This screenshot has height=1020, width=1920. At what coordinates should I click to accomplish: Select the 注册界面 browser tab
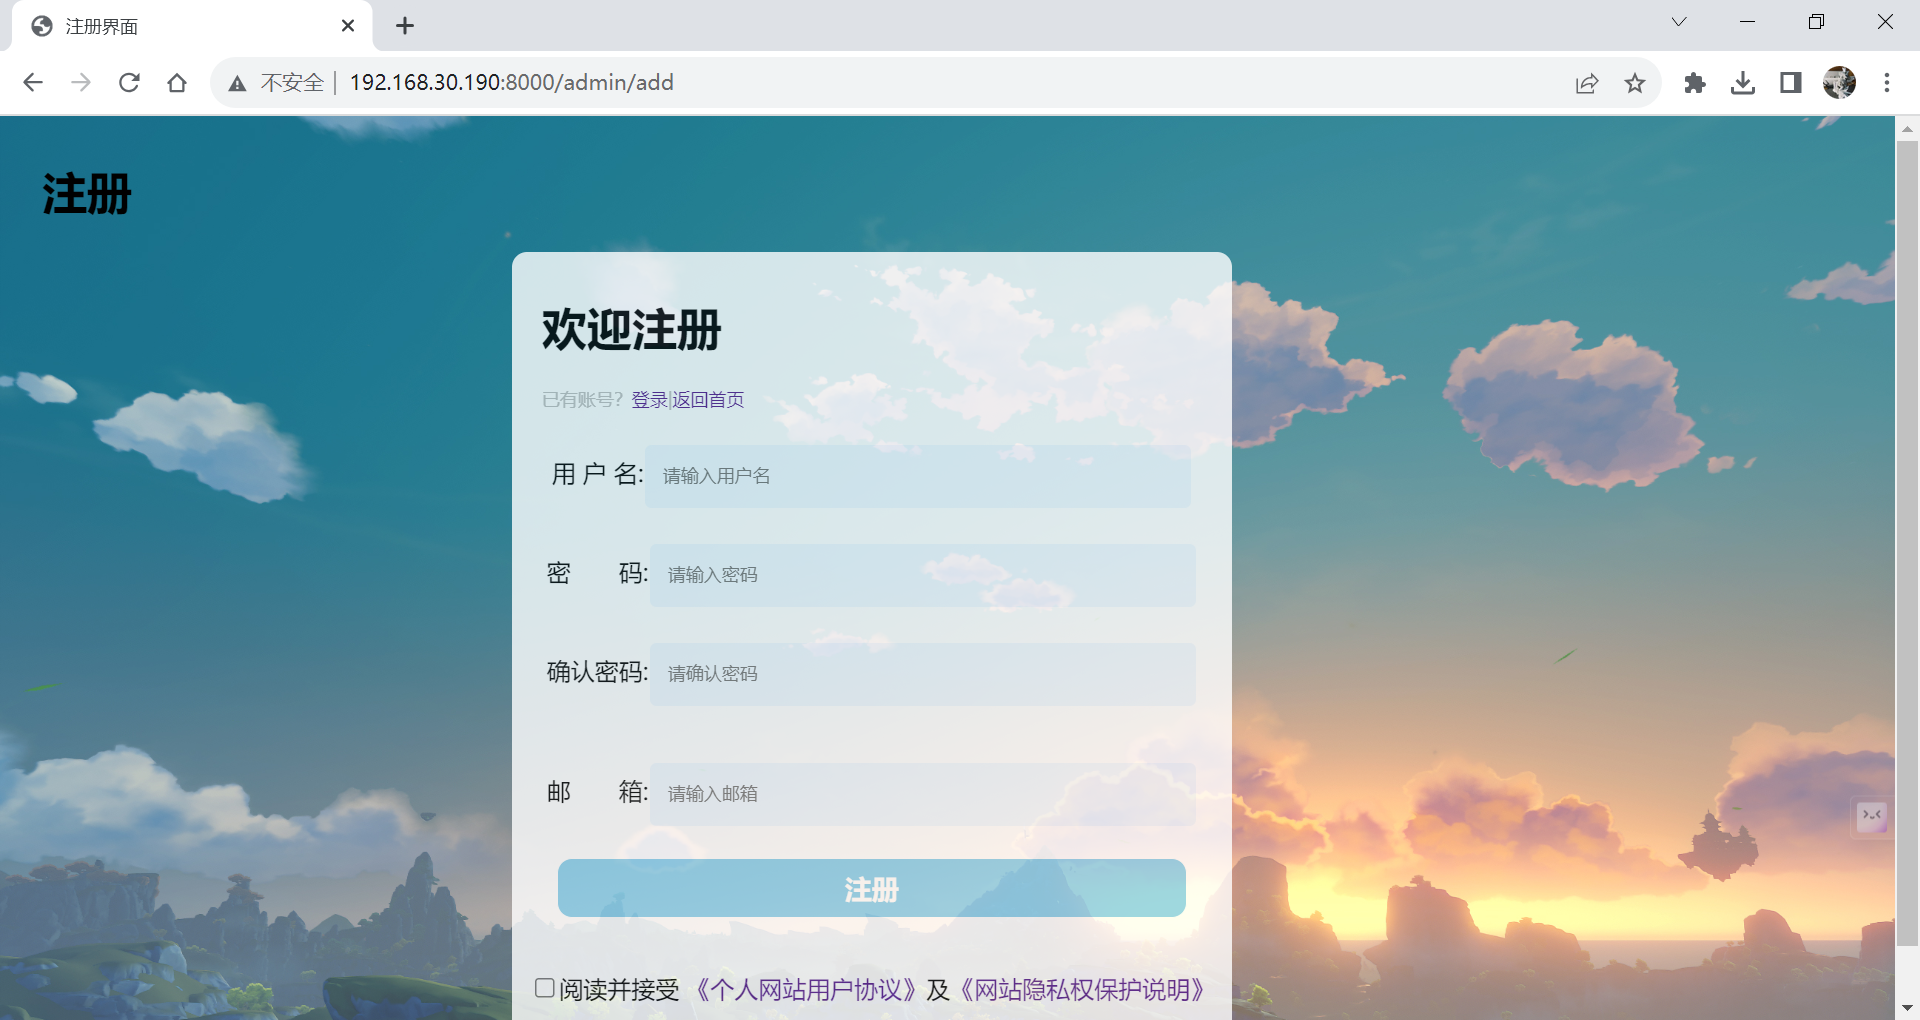click(192, 26)
